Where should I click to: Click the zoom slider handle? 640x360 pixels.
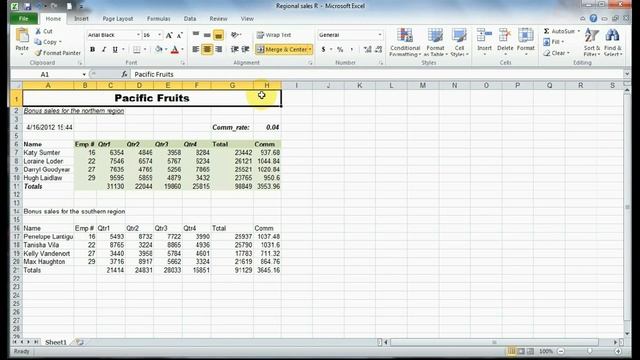(x=589, y=351)
